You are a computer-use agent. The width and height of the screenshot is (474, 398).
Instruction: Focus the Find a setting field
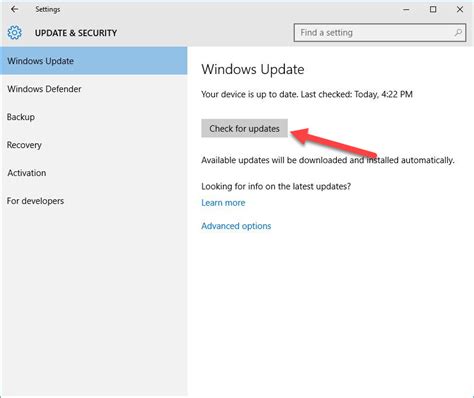tap(380, 33)
